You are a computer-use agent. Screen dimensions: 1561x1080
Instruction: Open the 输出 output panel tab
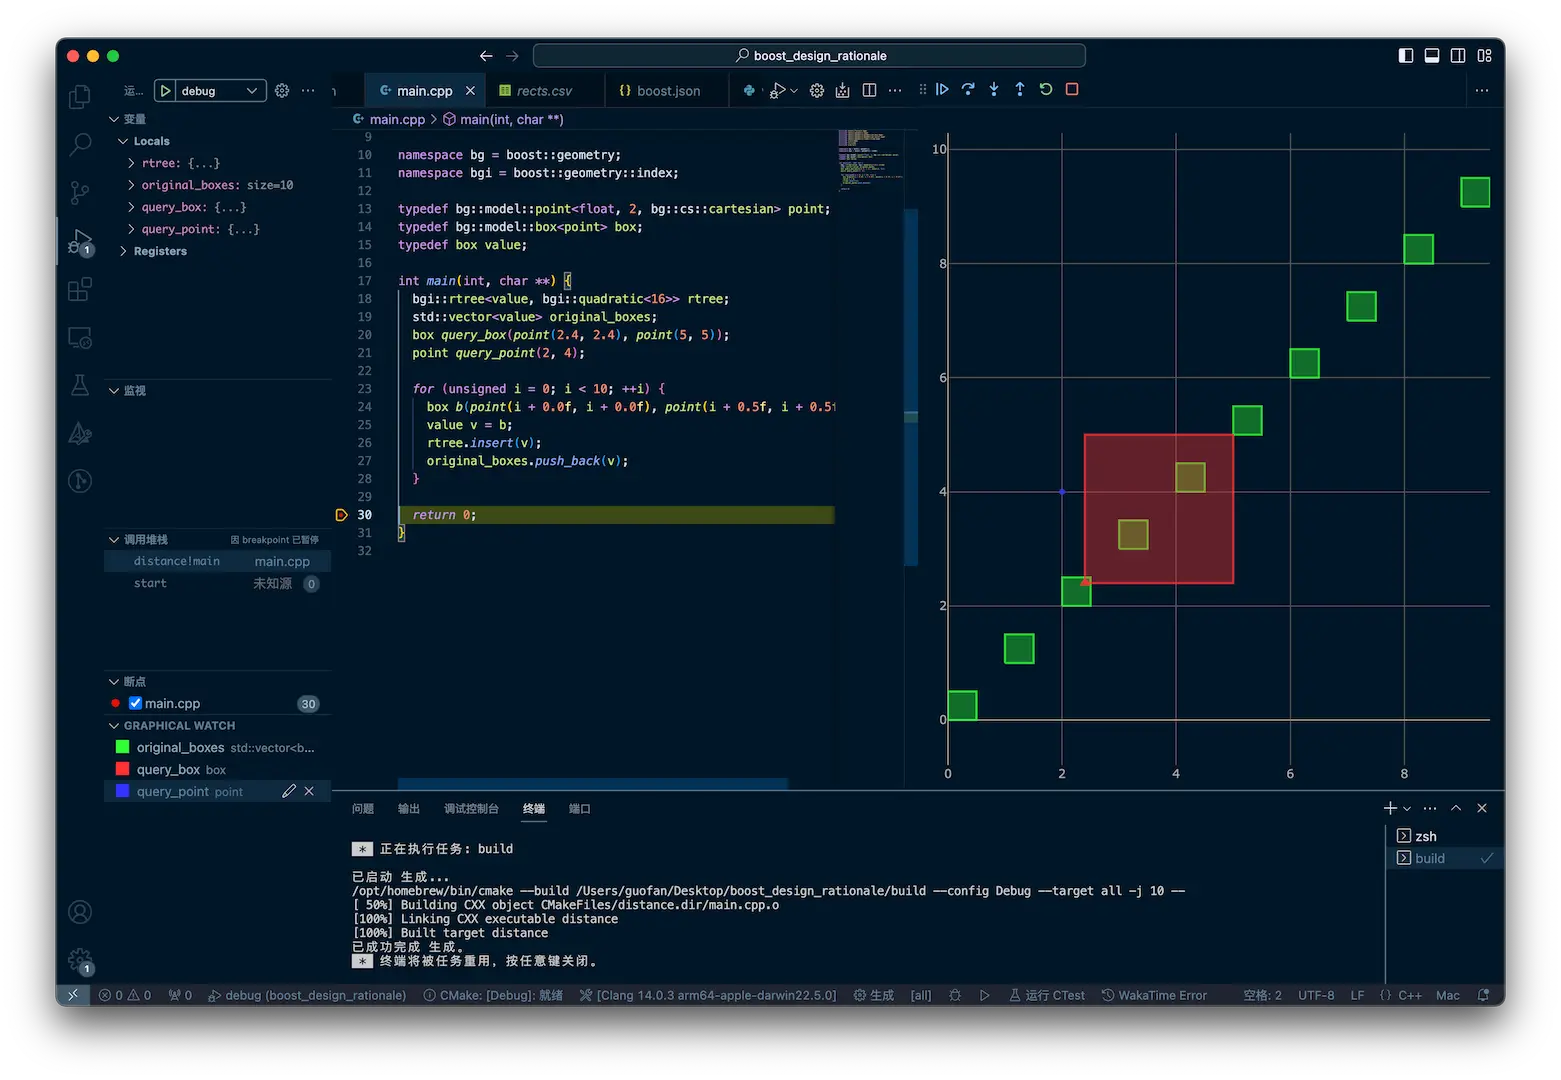409,808
